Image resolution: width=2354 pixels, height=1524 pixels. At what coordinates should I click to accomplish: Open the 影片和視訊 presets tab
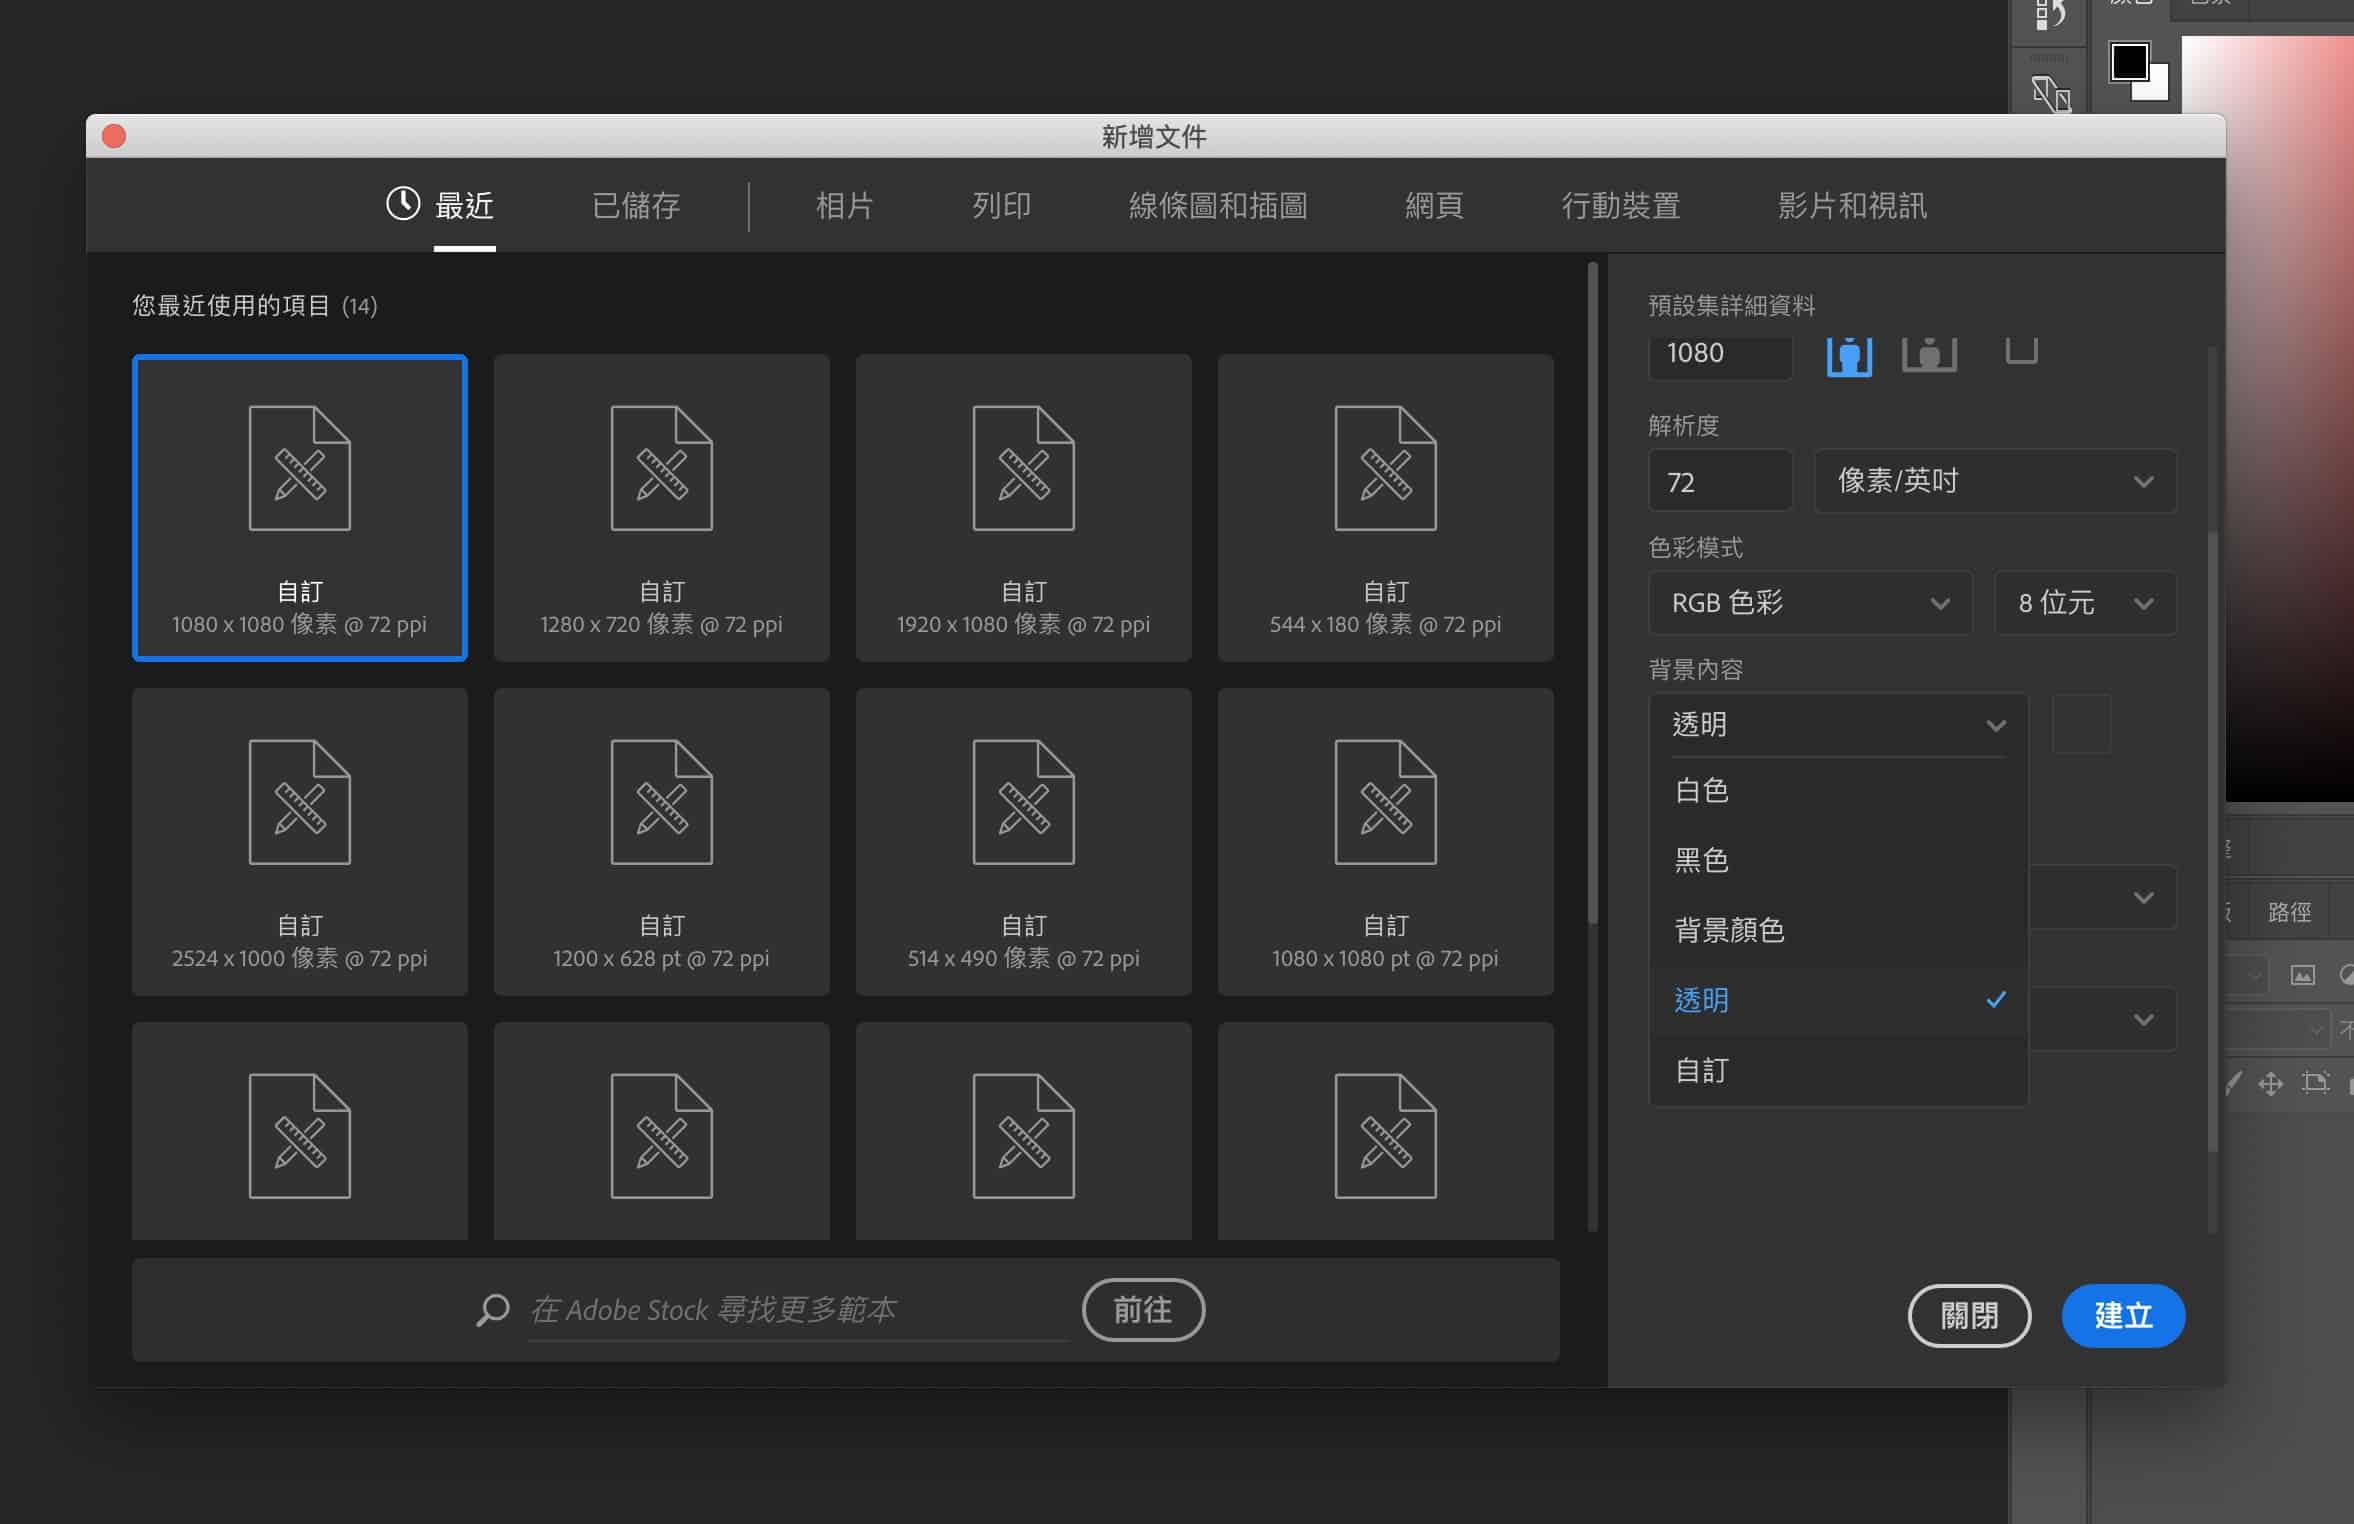point(1852,205)
